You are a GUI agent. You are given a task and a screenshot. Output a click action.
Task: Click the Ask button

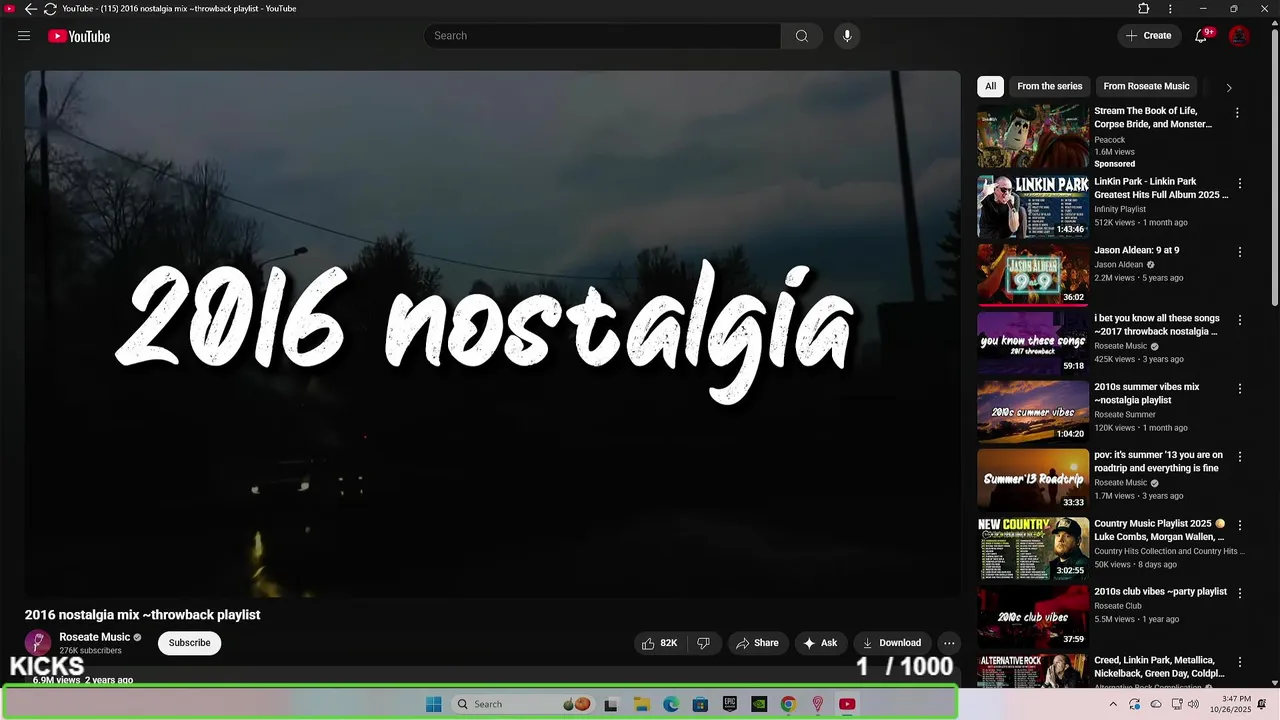pos(820,643)
